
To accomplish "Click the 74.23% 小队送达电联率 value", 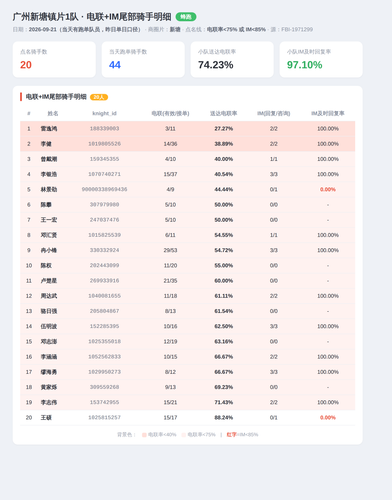I will coord(216,65).
